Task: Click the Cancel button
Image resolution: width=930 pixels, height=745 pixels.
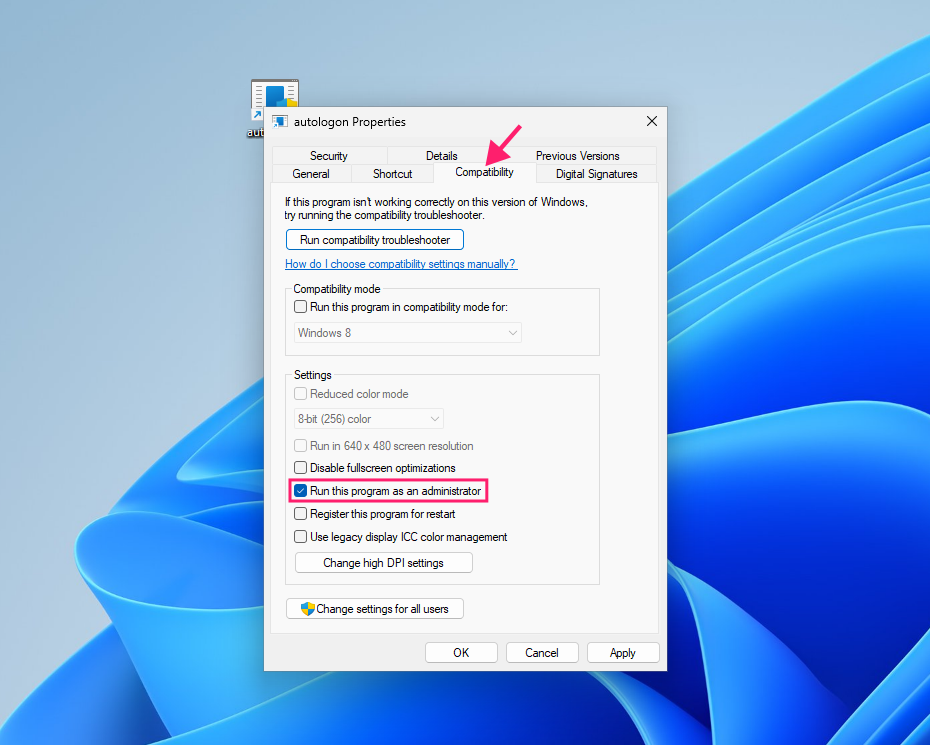Action: coord(542,652)
